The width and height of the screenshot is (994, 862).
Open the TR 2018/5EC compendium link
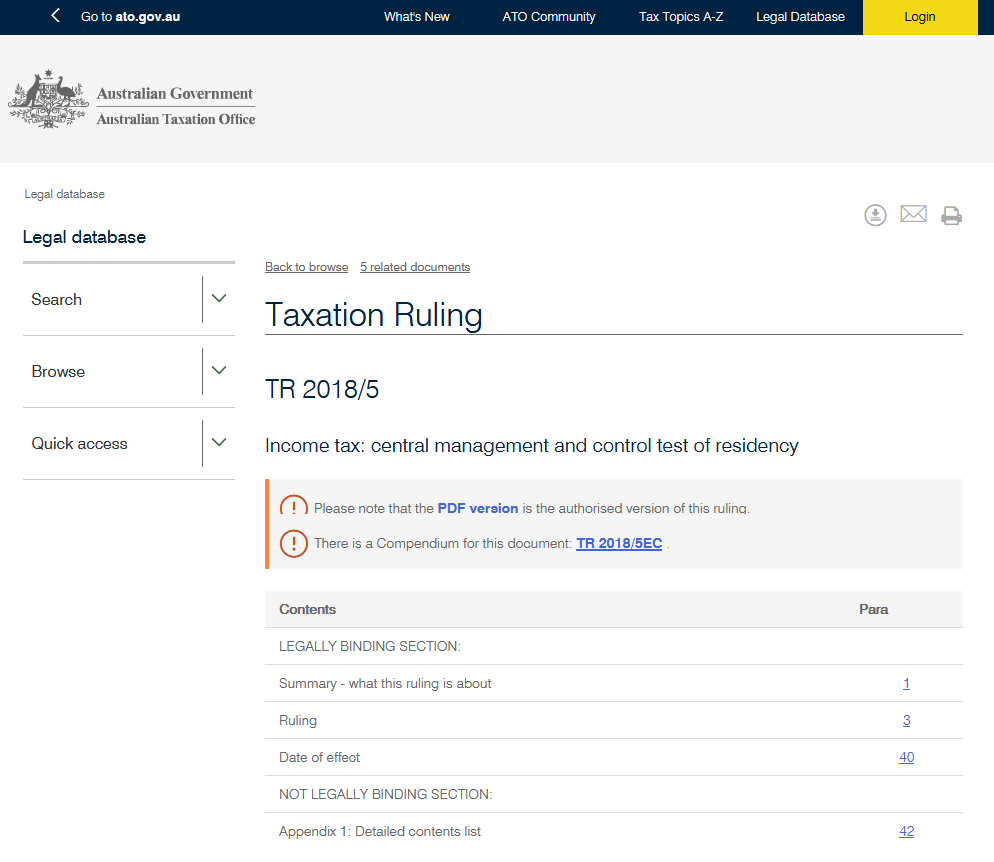point(619,544)
